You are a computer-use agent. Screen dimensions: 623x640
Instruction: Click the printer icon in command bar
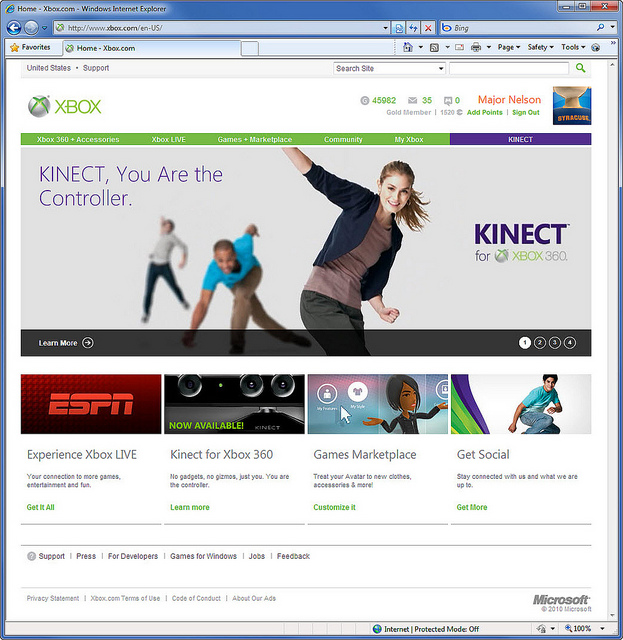476,47
